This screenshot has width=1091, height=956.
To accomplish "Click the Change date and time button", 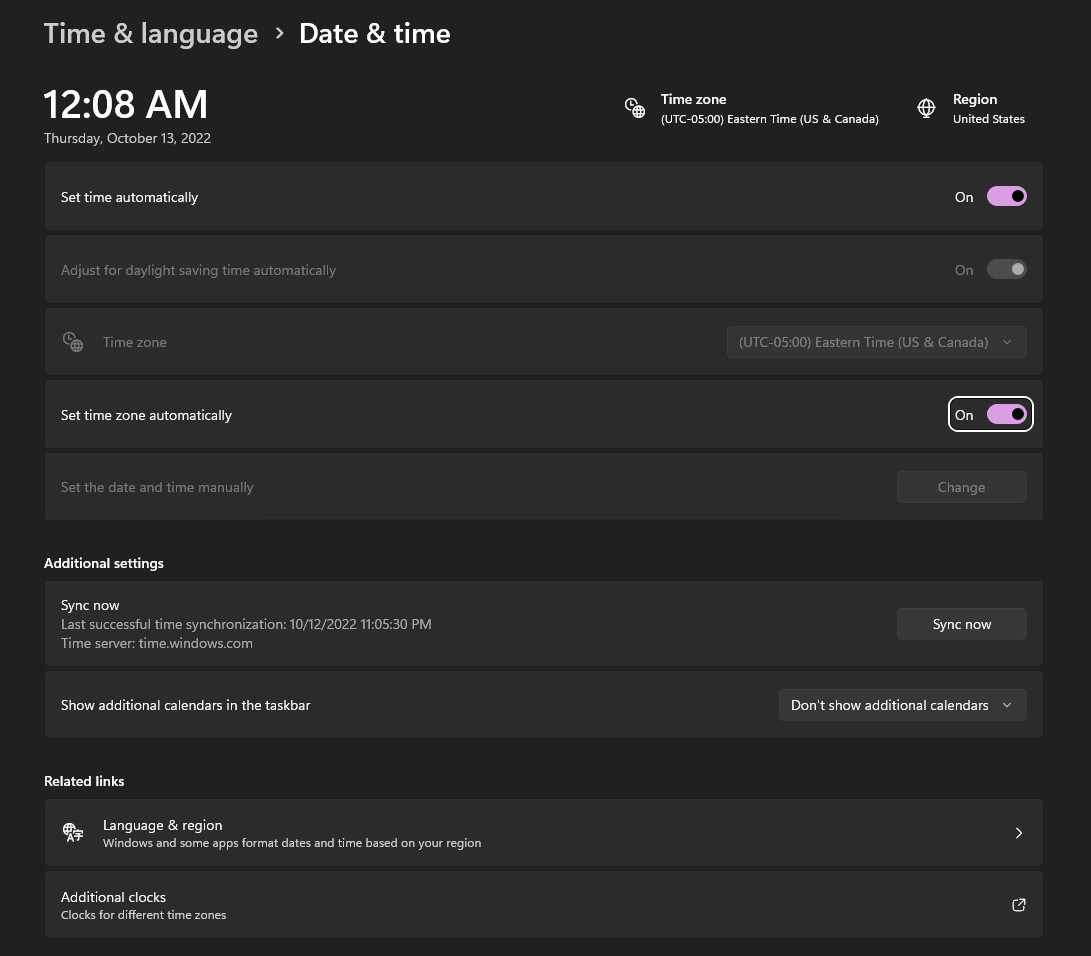I will [962, 487].
